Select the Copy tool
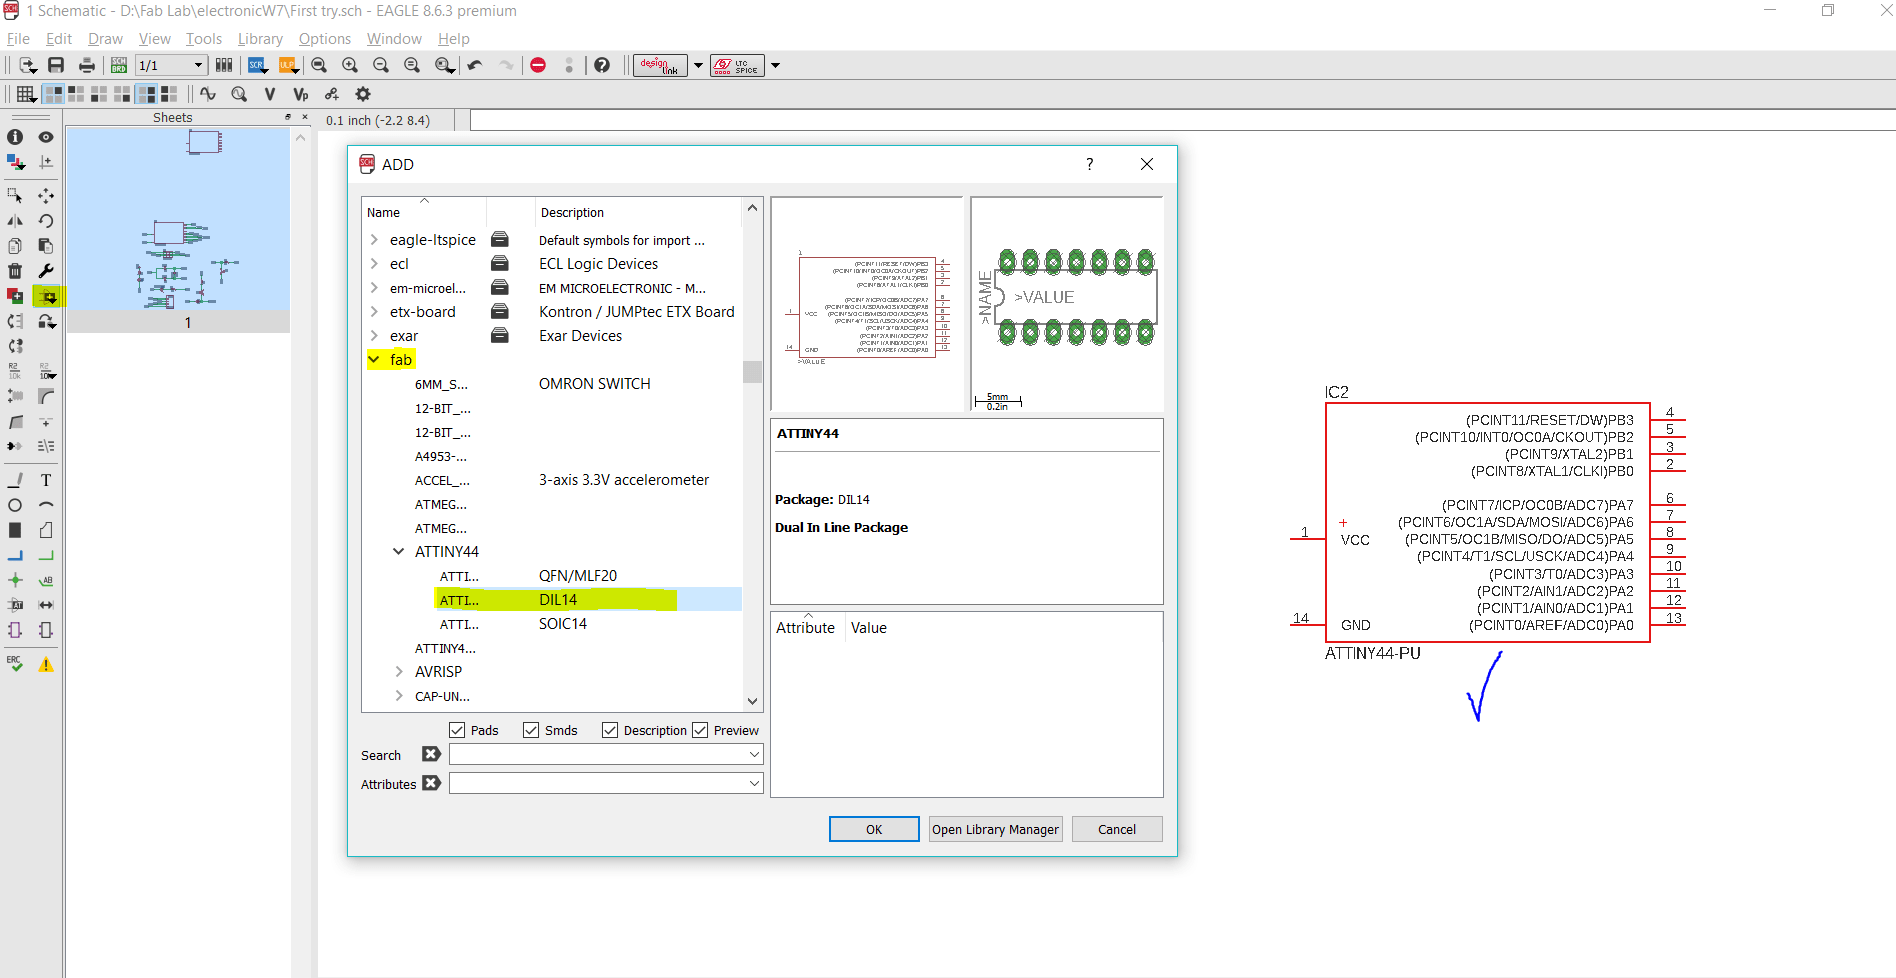 click(15, 246)
